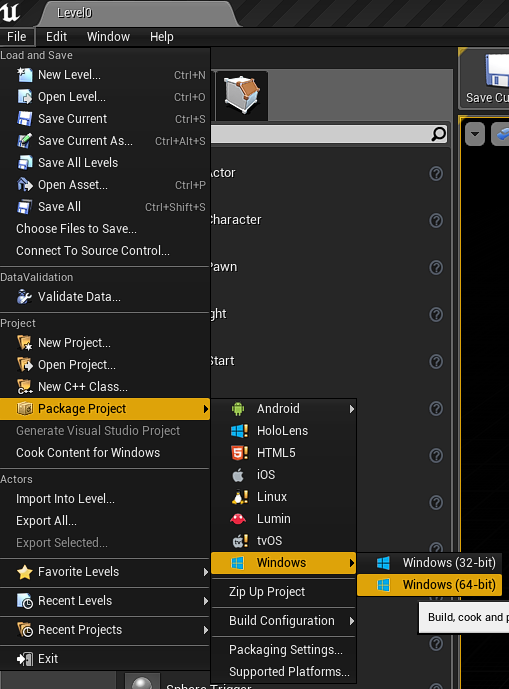Click the New Level icon

25,75
